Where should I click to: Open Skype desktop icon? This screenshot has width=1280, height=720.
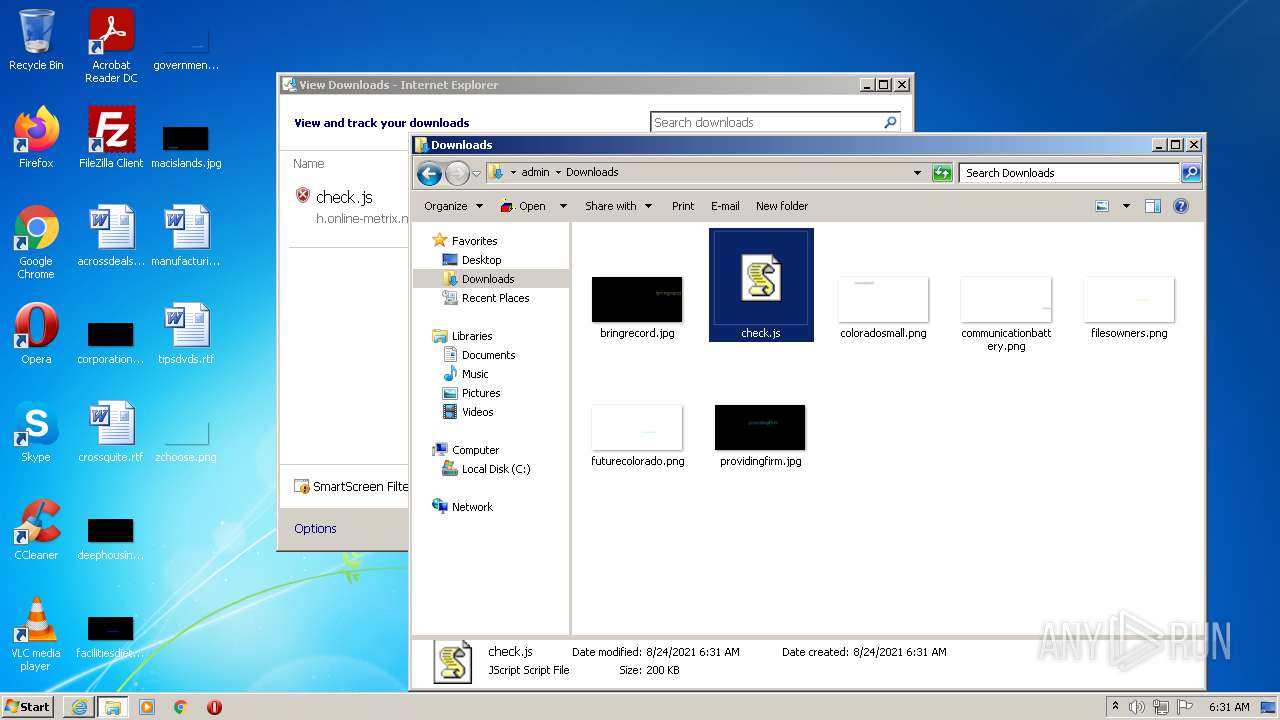click(36, 432)
